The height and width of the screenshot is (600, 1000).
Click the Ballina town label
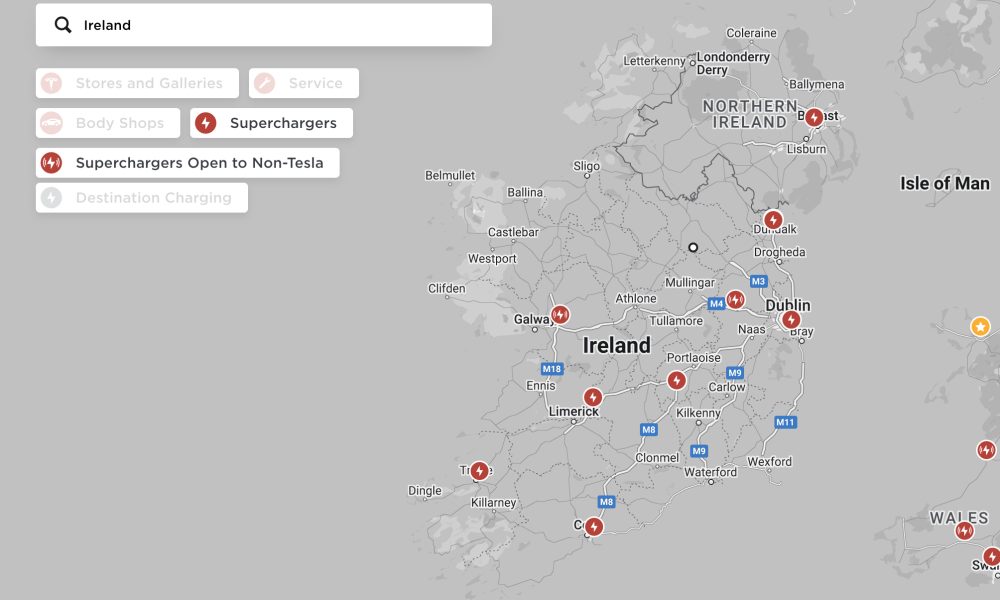point(525,192)
